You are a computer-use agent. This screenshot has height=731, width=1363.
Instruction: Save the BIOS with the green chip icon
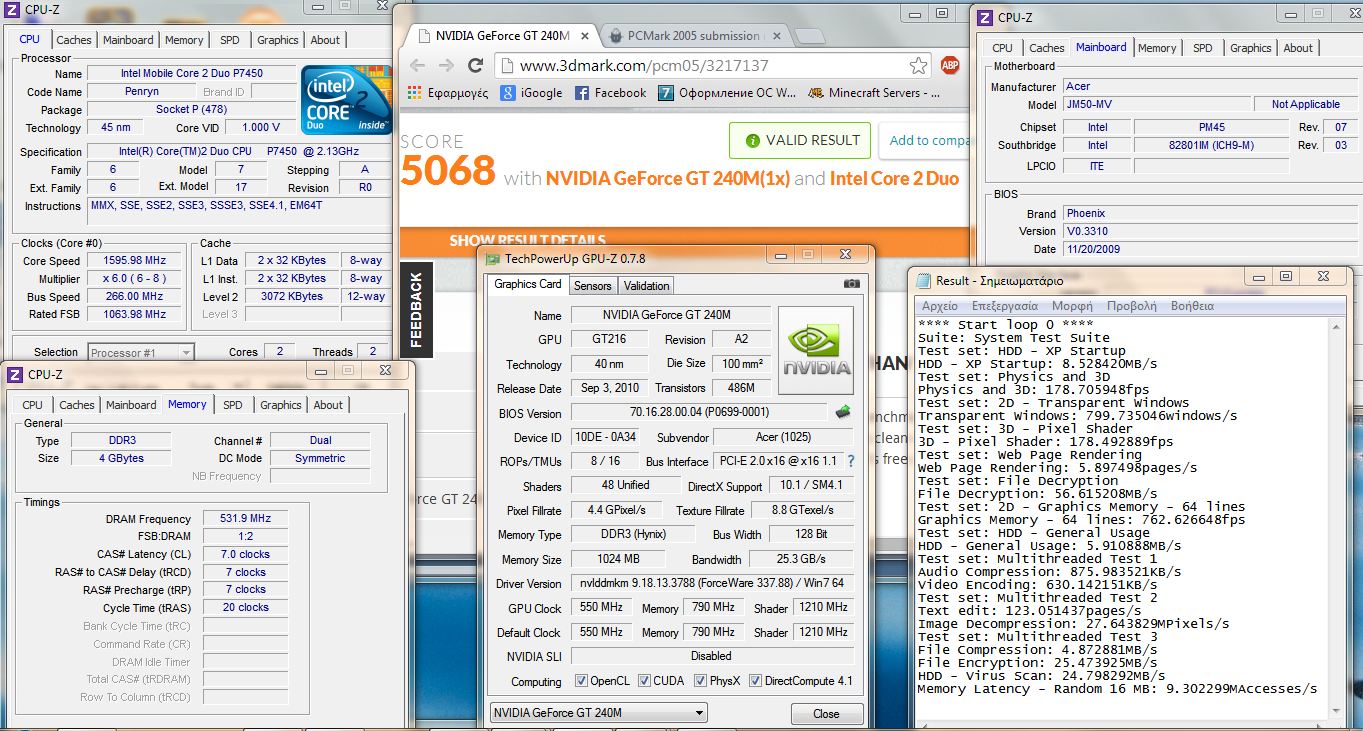[843, 412]
